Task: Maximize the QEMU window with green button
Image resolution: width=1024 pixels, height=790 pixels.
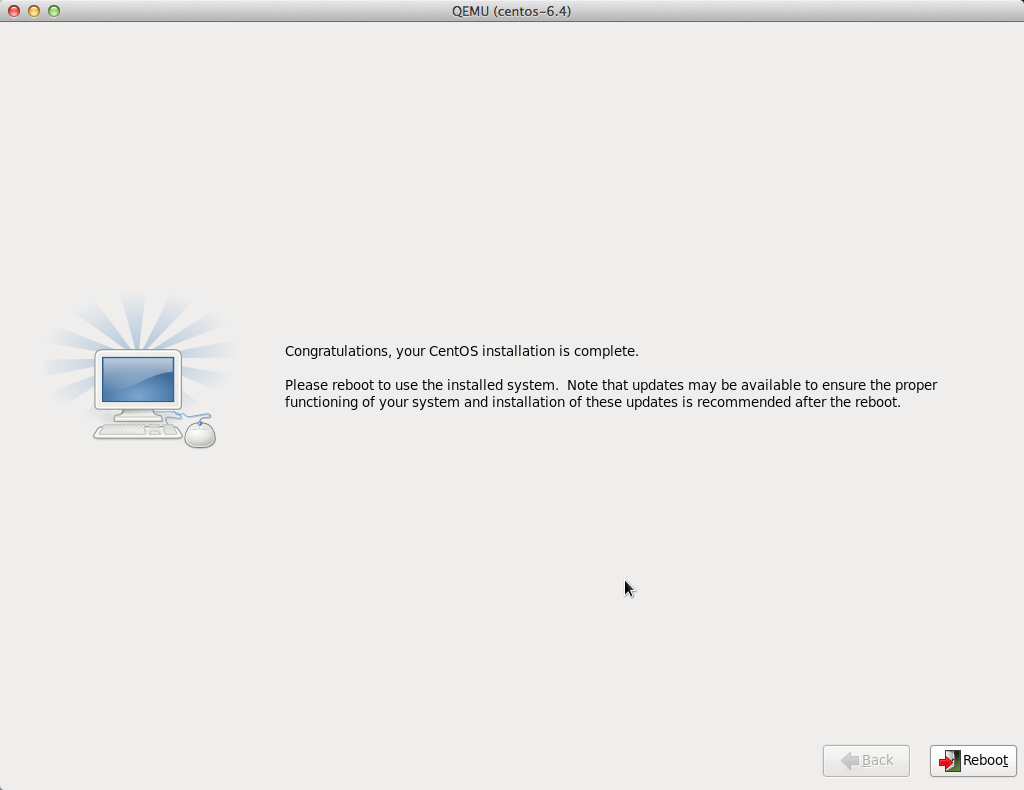Action: [x=54, y=11]
